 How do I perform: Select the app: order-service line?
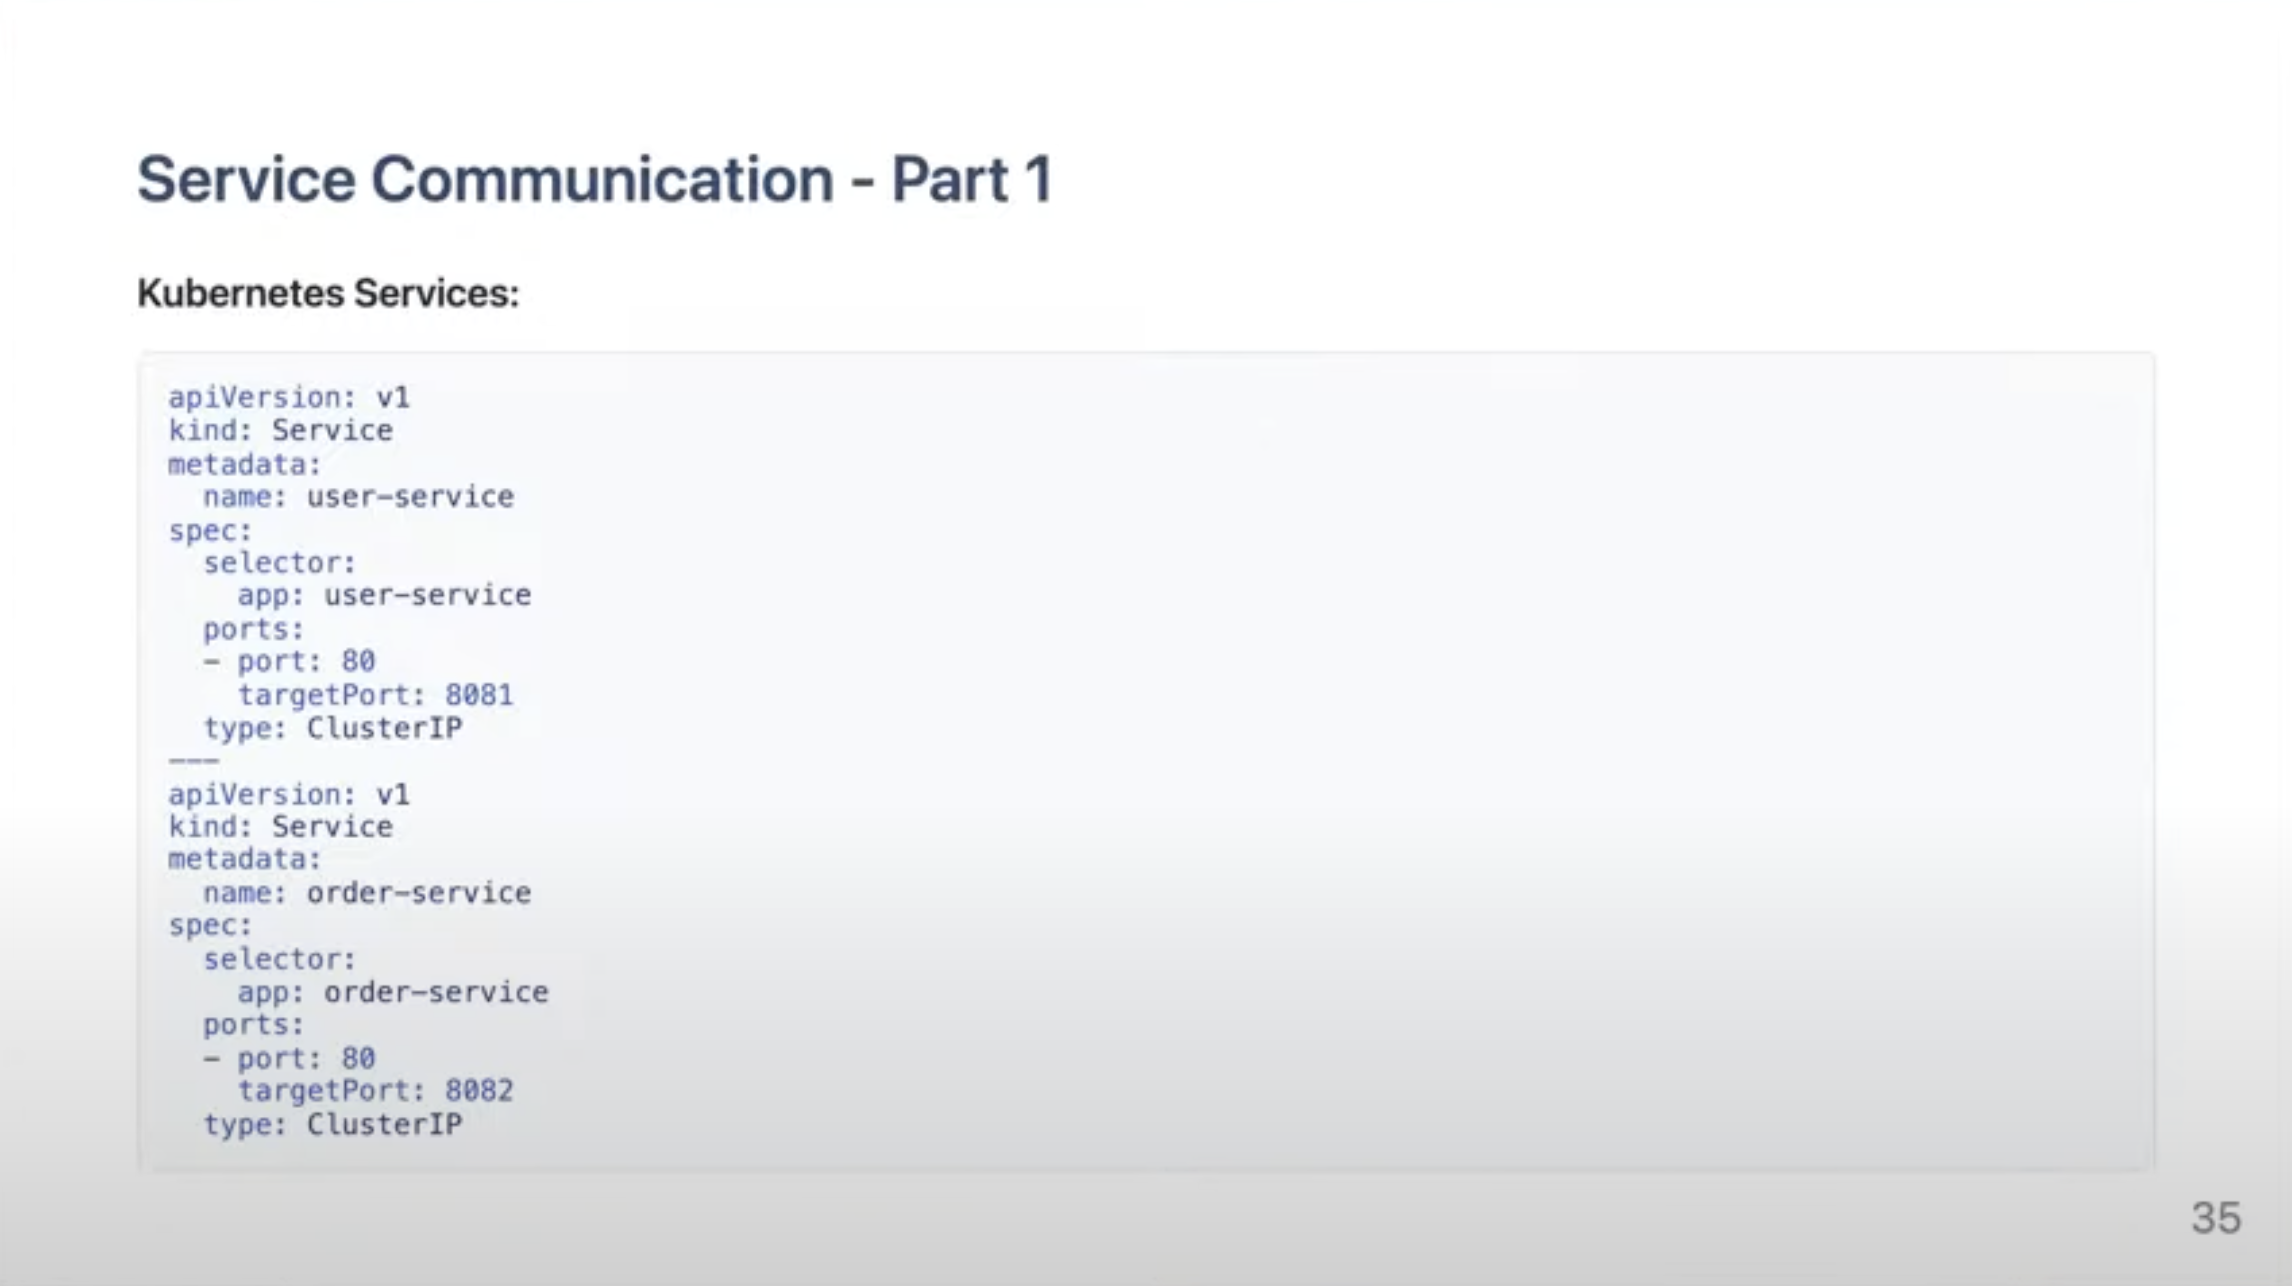[x=393, y=992]
